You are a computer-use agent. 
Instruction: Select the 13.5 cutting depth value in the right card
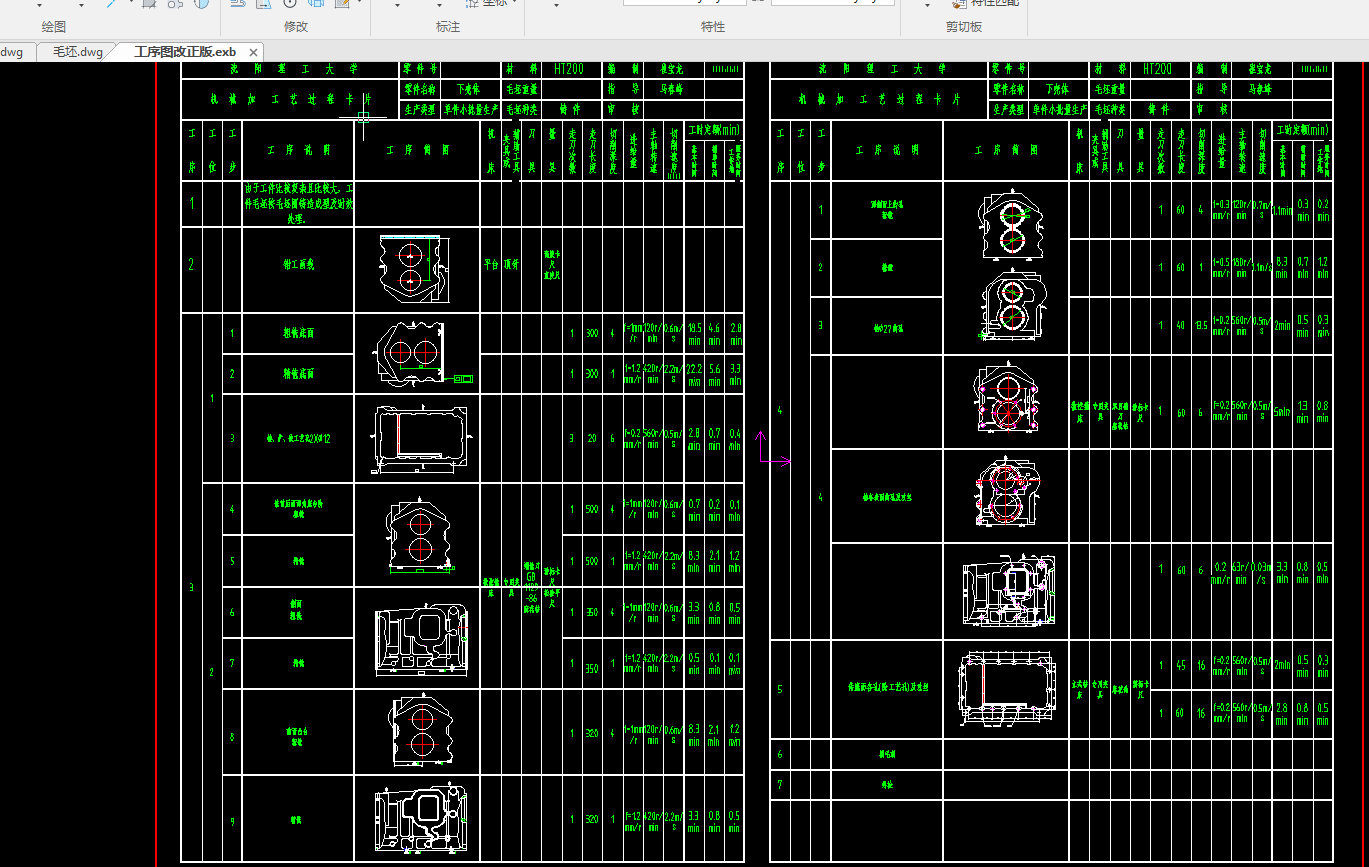click(1201, 325)
